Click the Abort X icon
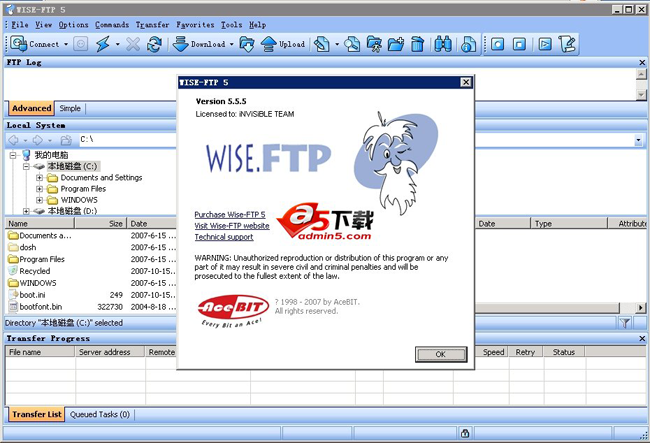The height and width of the screenshot is (443, 650). point(133,44)
